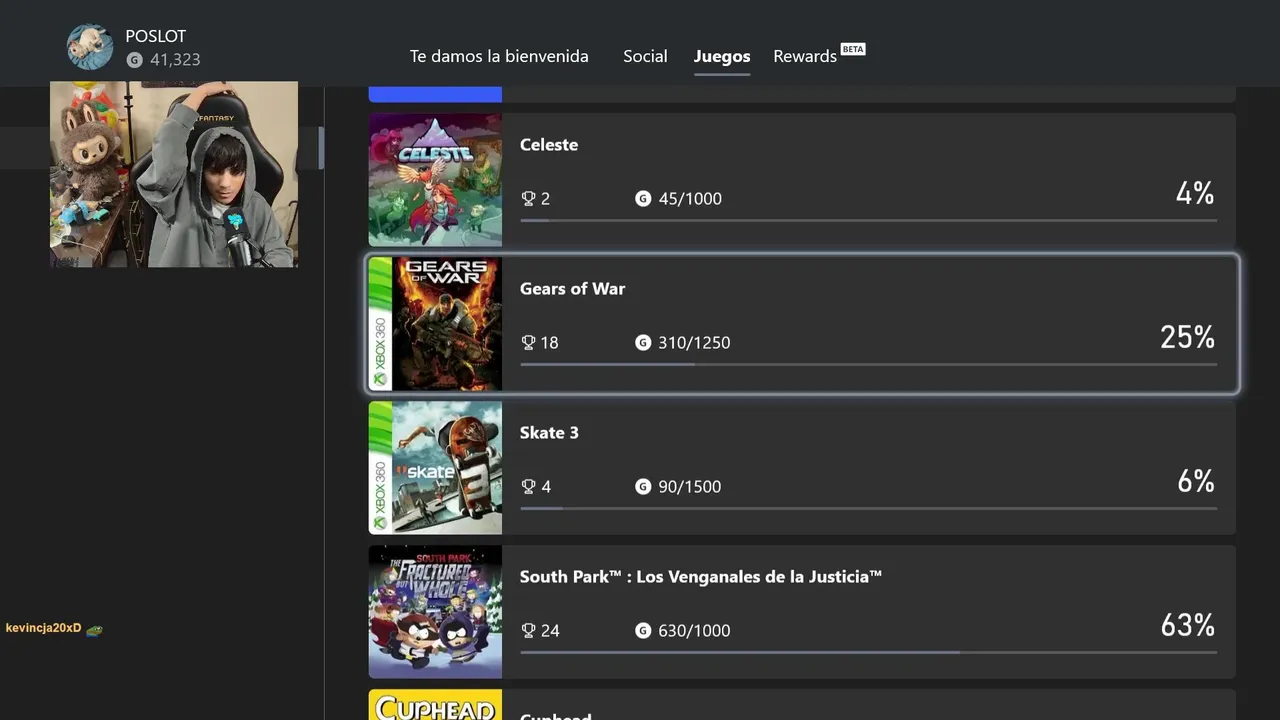Click the 25% completion for Gears of War
The height and width of the screenshot is (720, 1280).
point(1187,337)
